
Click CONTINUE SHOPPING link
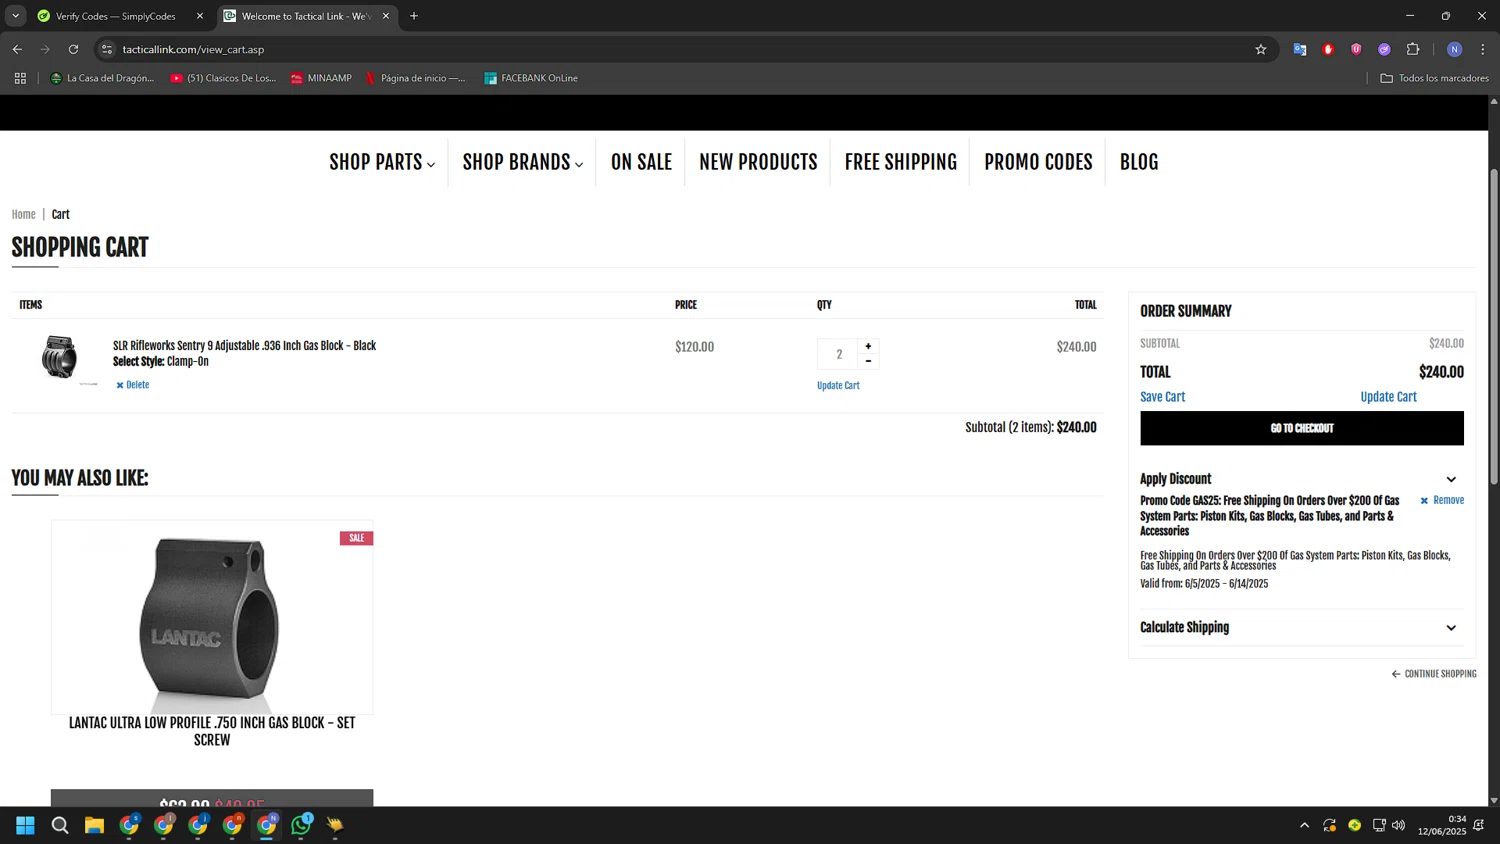click(1434, 674)
